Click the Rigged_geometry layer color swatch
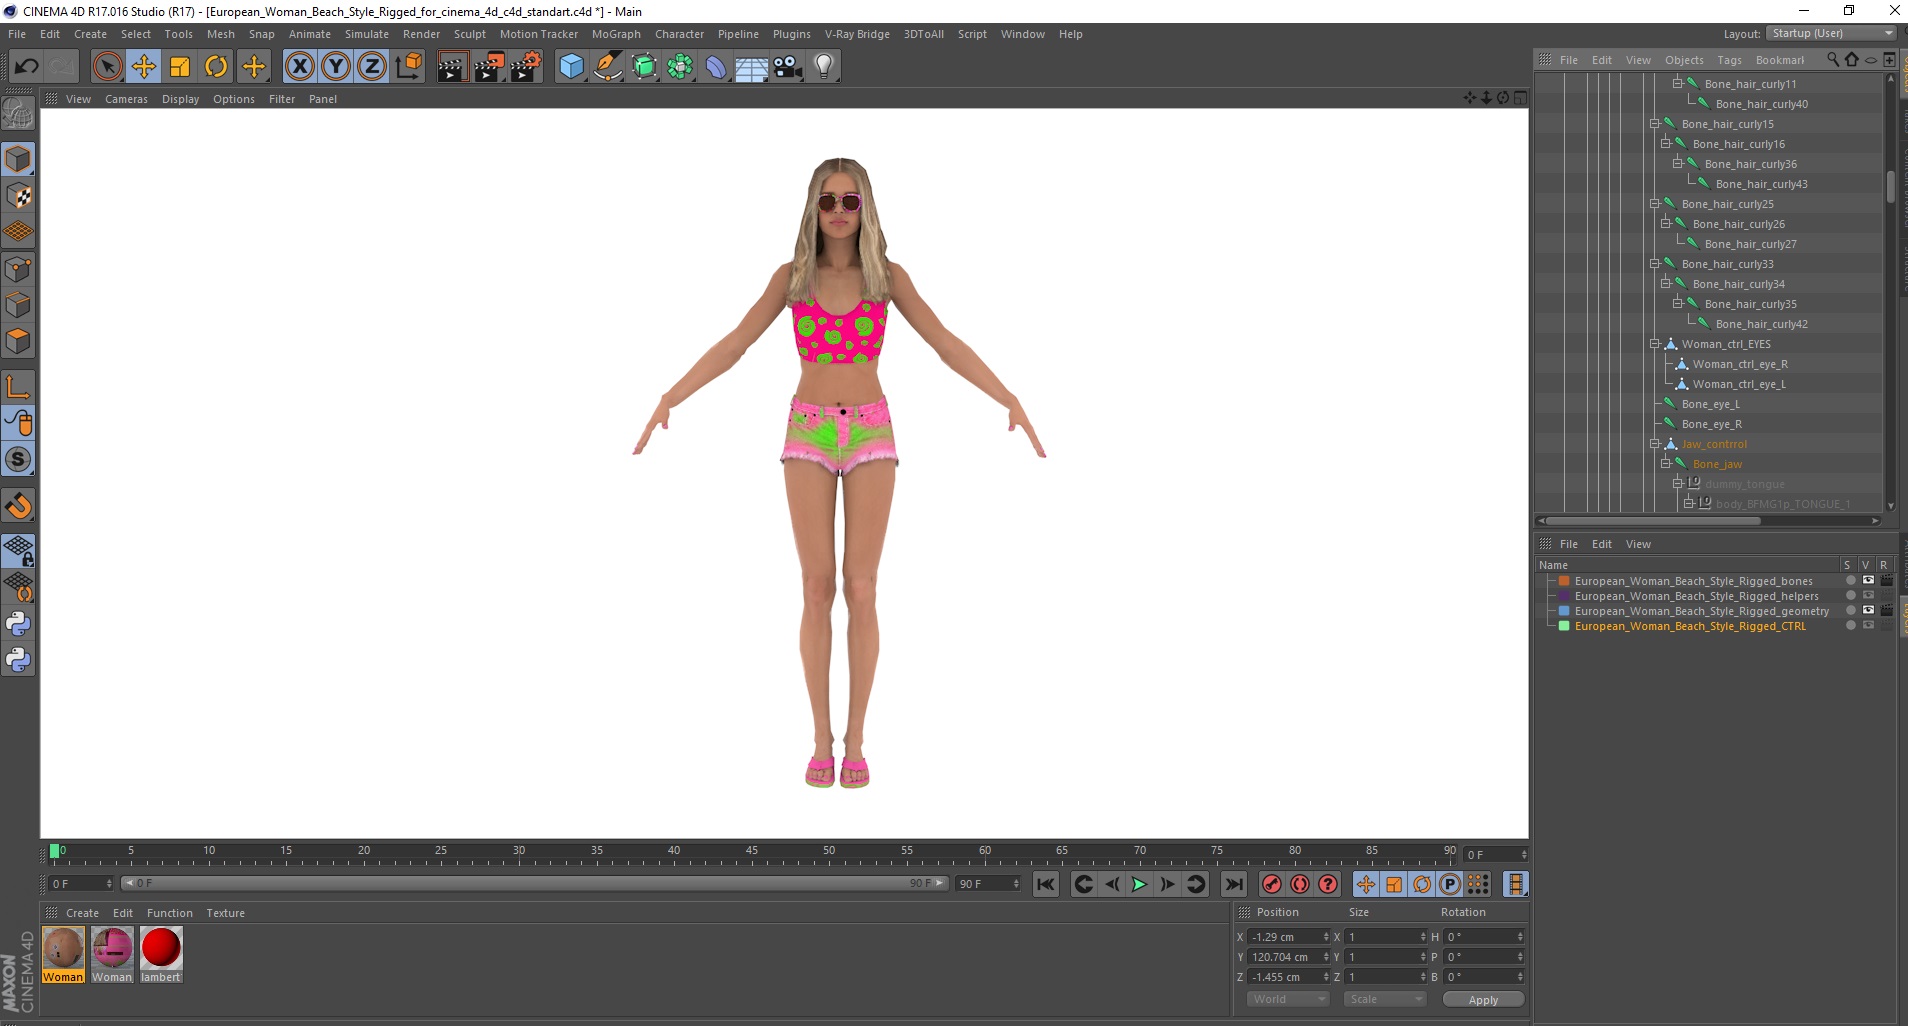Viewport: 1908px width, 1026px height. coord(1564,611)
